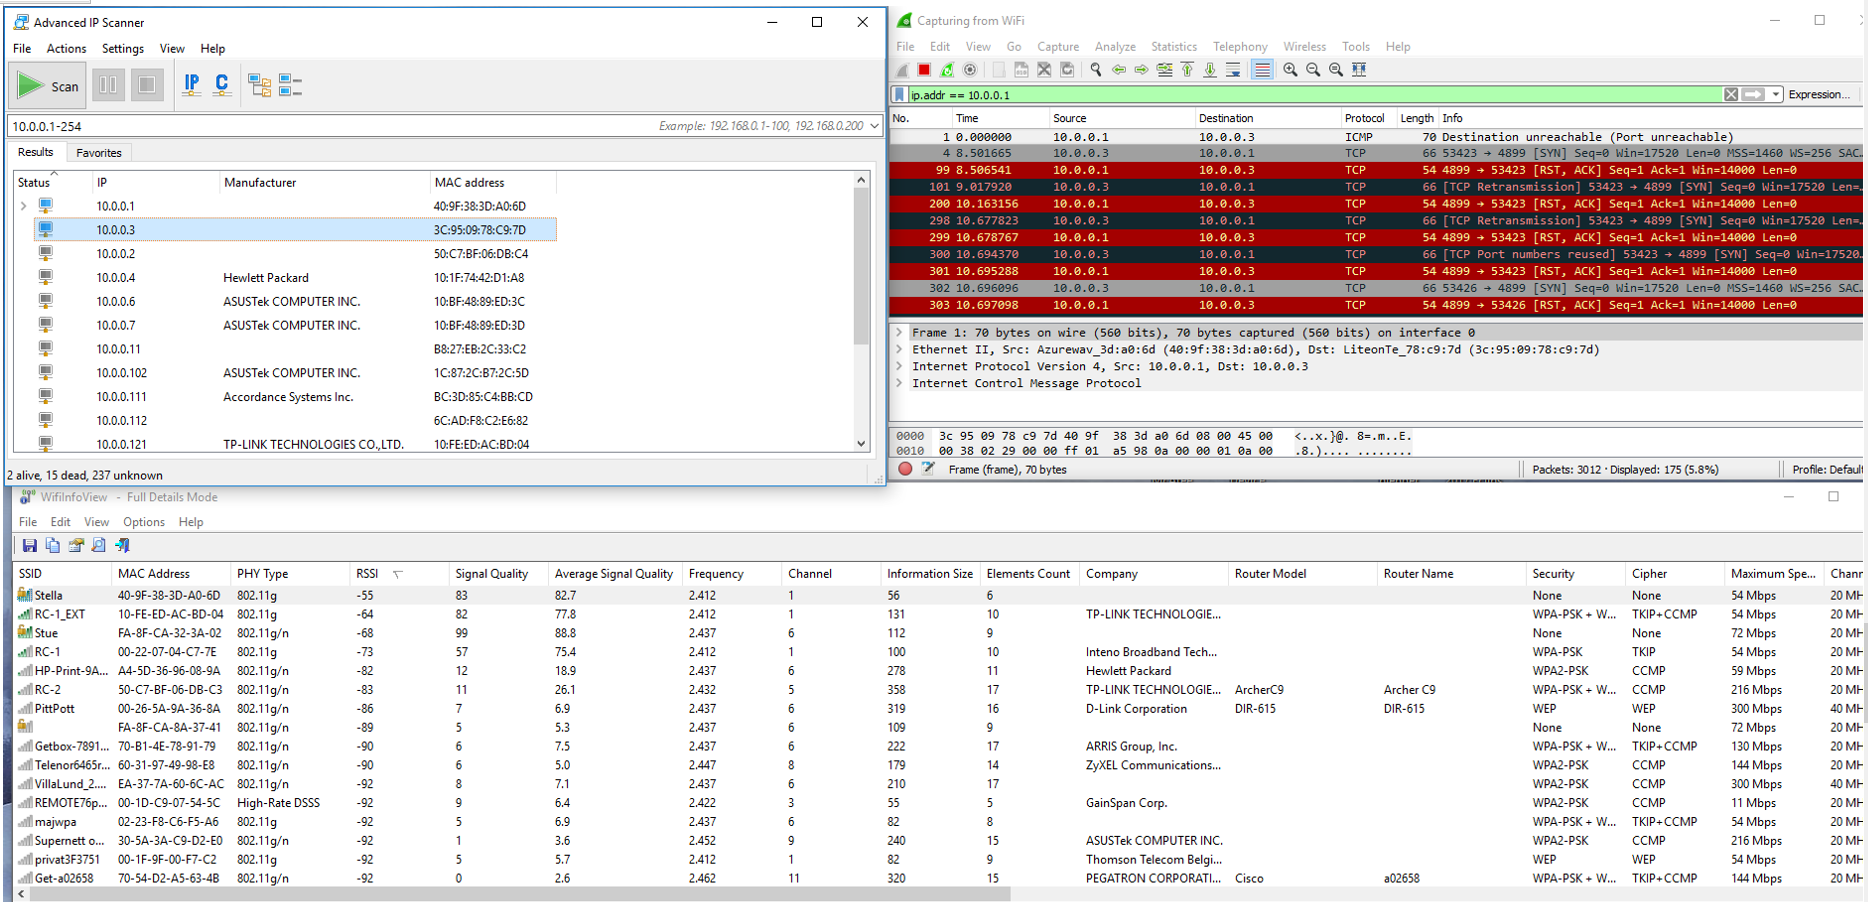Viewport: 1868px width, 902px height.
Task: Zoom out on Wireshark packet text
Action: click(x=1313, y=70)
